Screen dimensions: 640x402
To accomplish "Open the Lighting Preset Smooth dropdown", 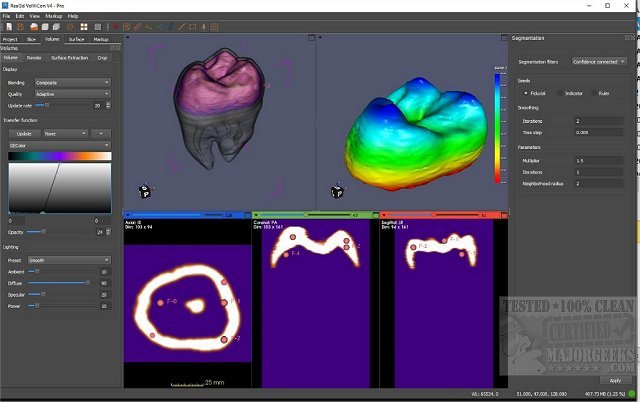I will 69,260.
